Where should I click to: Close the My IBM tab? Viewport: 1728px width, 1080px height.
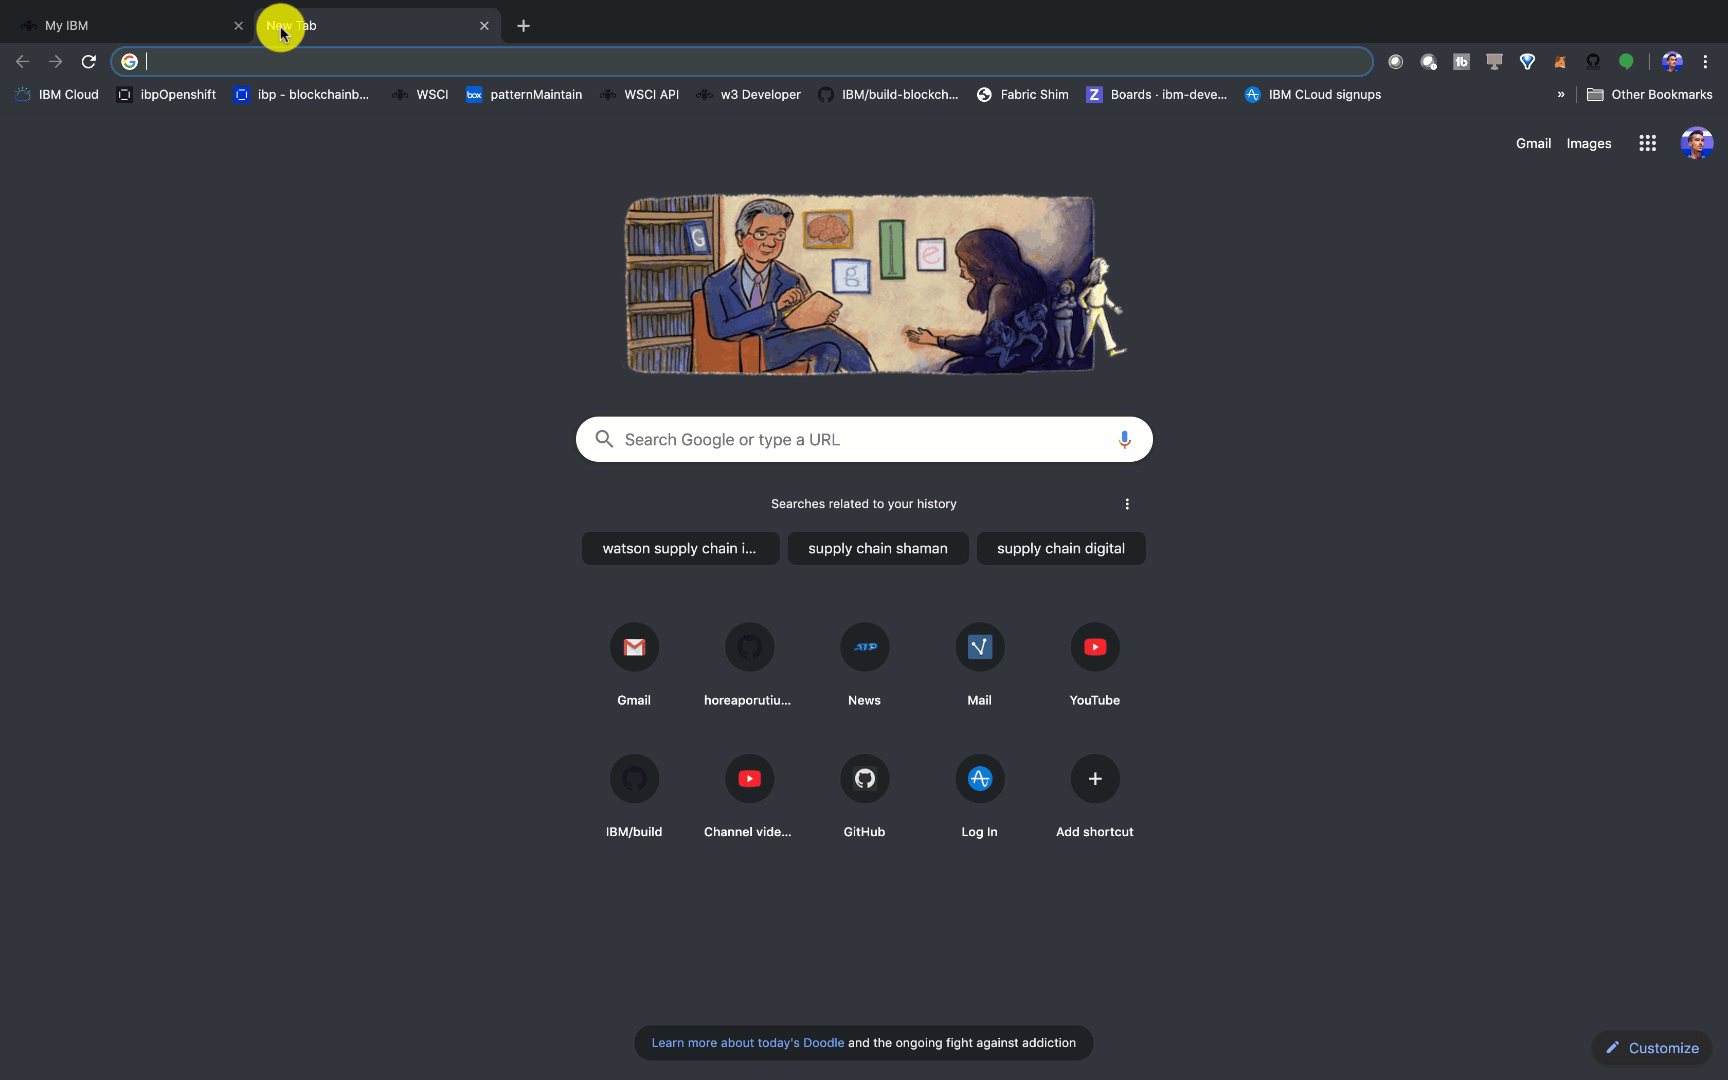pos(238,26)
